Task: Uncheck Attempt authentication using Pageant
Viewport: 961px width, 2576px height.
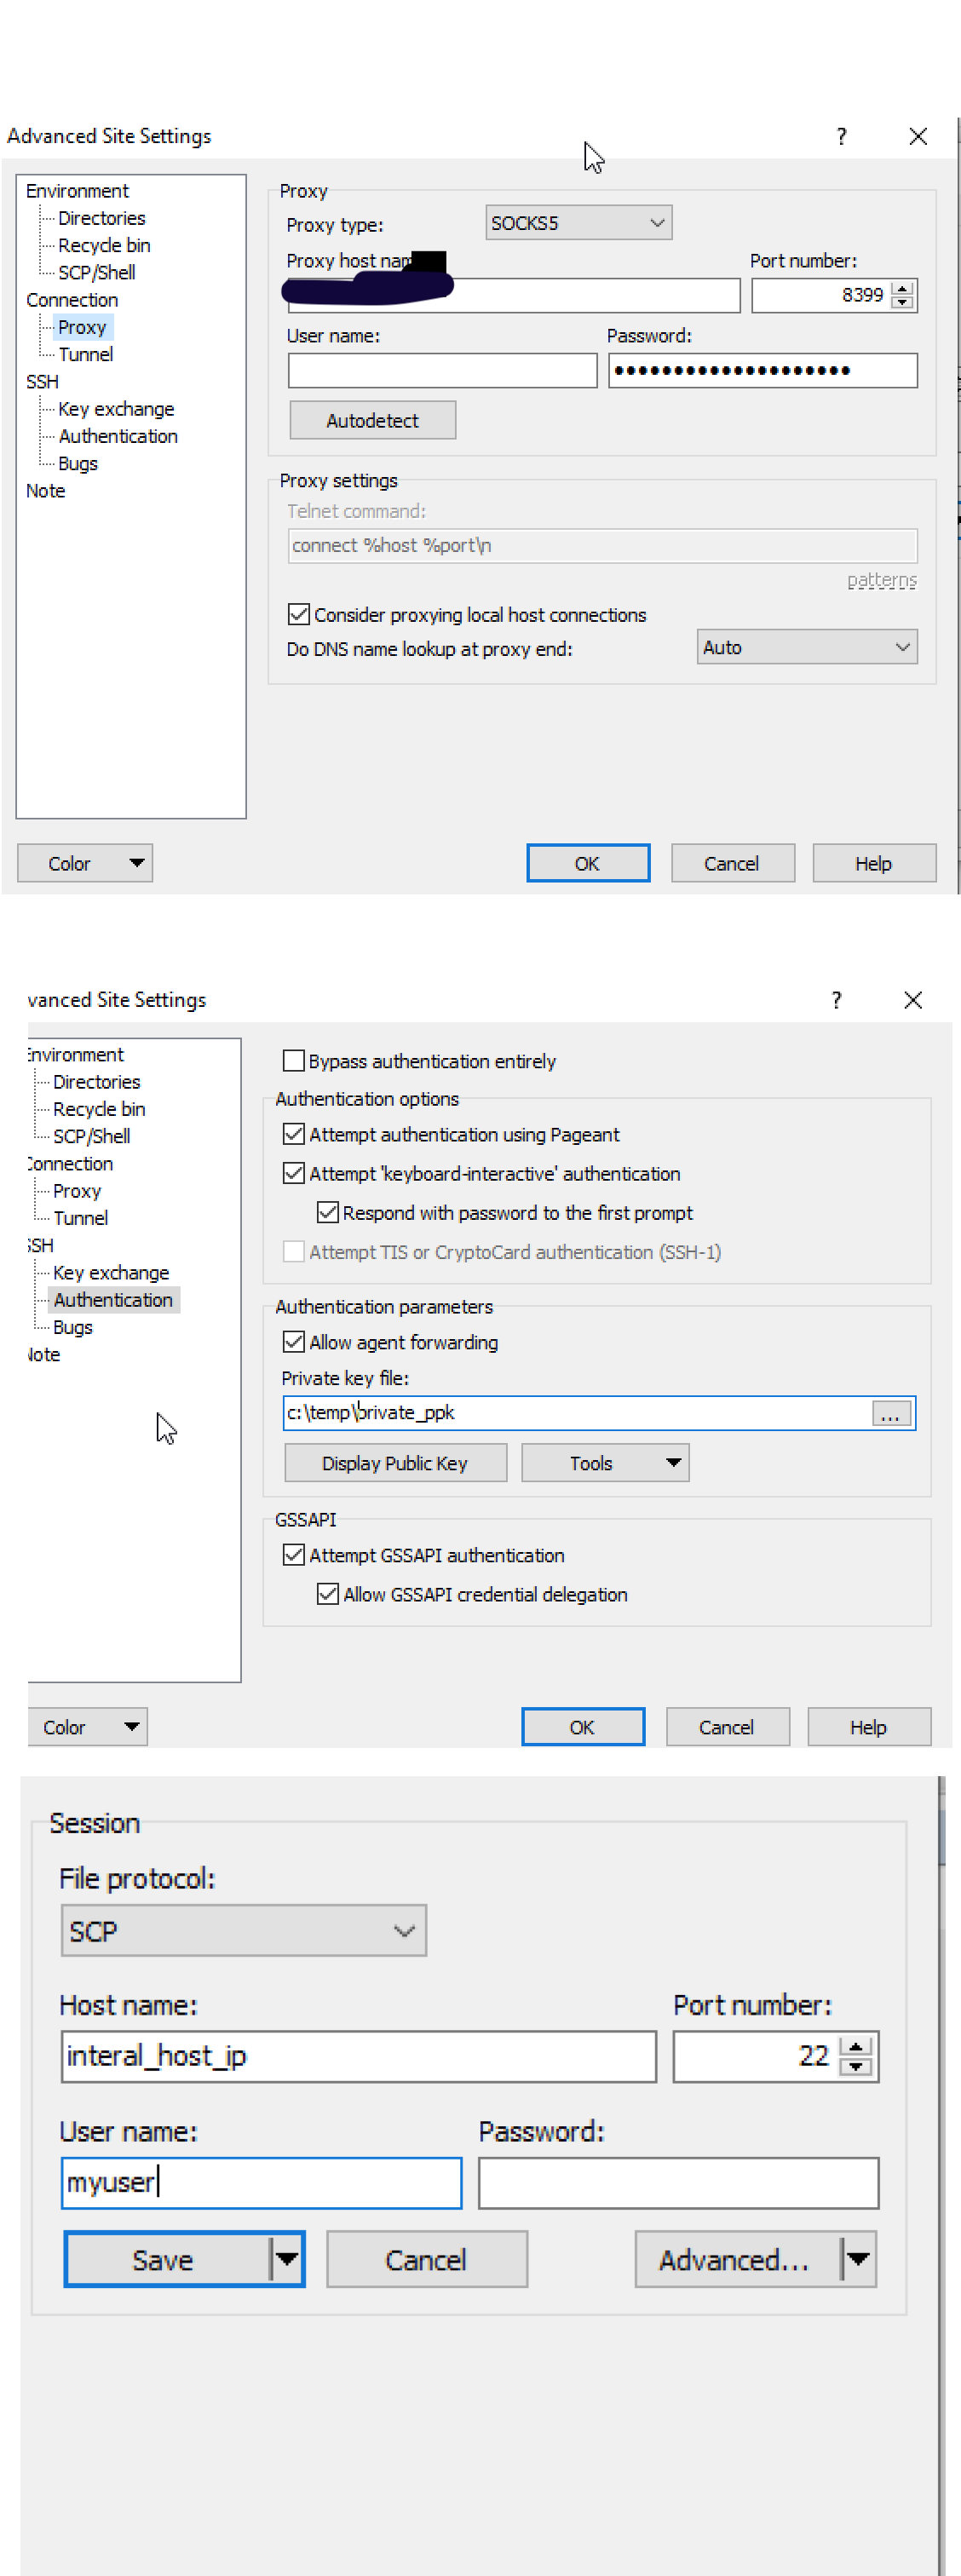Action: click(x=294, y=1134)
